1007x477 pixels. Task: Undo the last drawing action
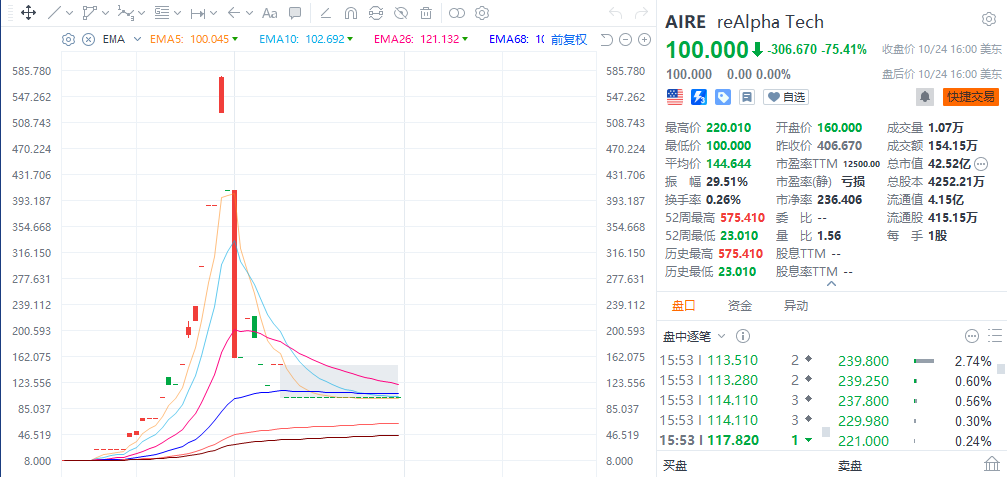tap(615, 12)
